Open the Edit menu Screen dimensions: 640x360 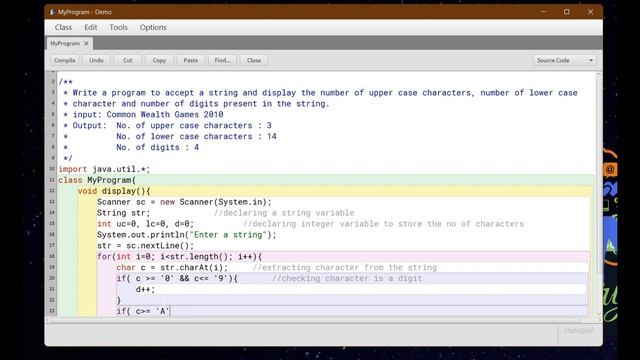click(x=91, y=27)
